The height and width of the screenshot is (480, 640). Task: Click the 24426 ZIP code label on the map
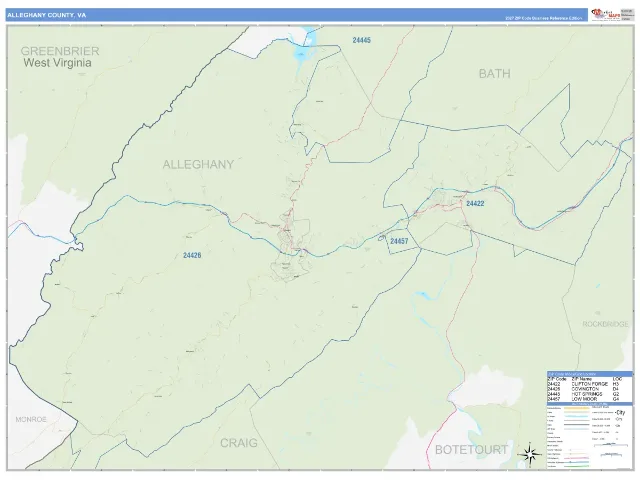tap(192, 255)
